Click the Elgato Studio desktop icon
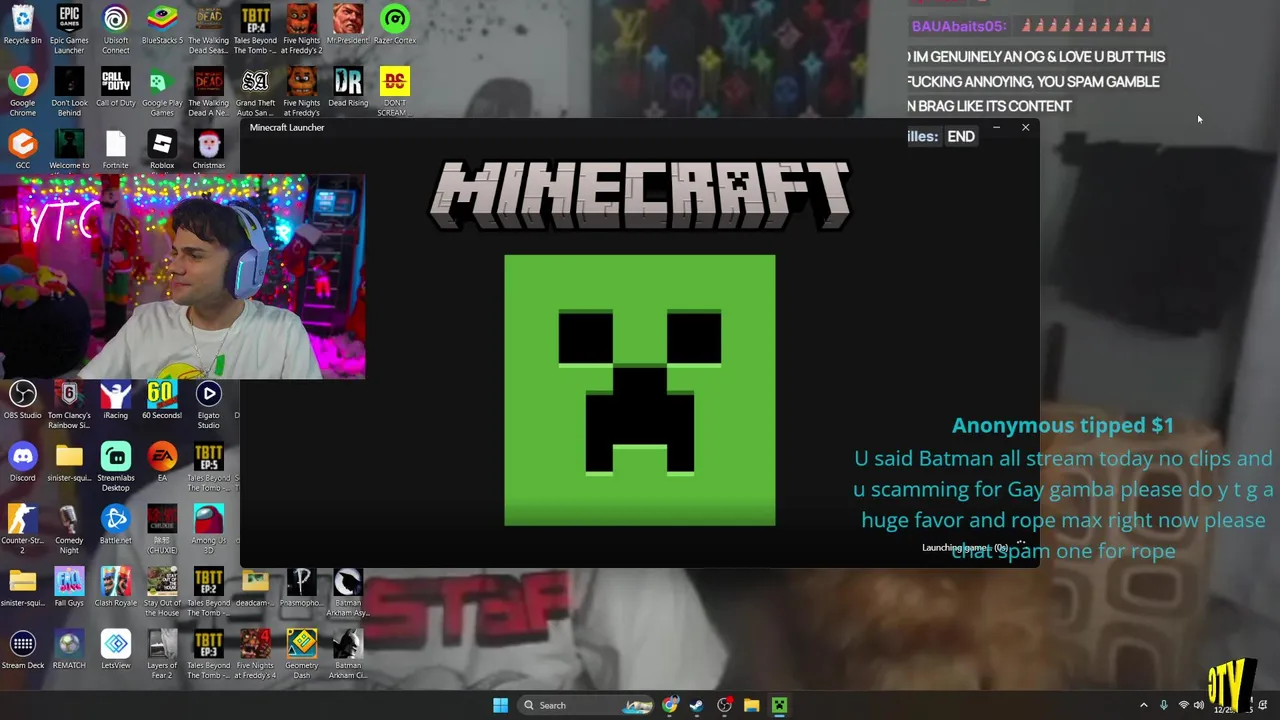Screen dimensions: 1280x720 pyautogui.click(x=208, y=405)
